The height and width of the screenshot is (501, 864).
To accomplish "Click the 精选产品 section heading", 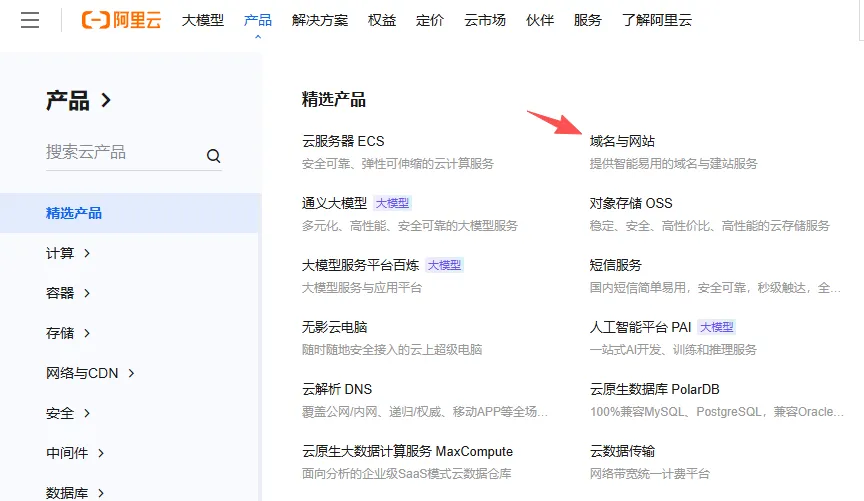I will 334,100.
